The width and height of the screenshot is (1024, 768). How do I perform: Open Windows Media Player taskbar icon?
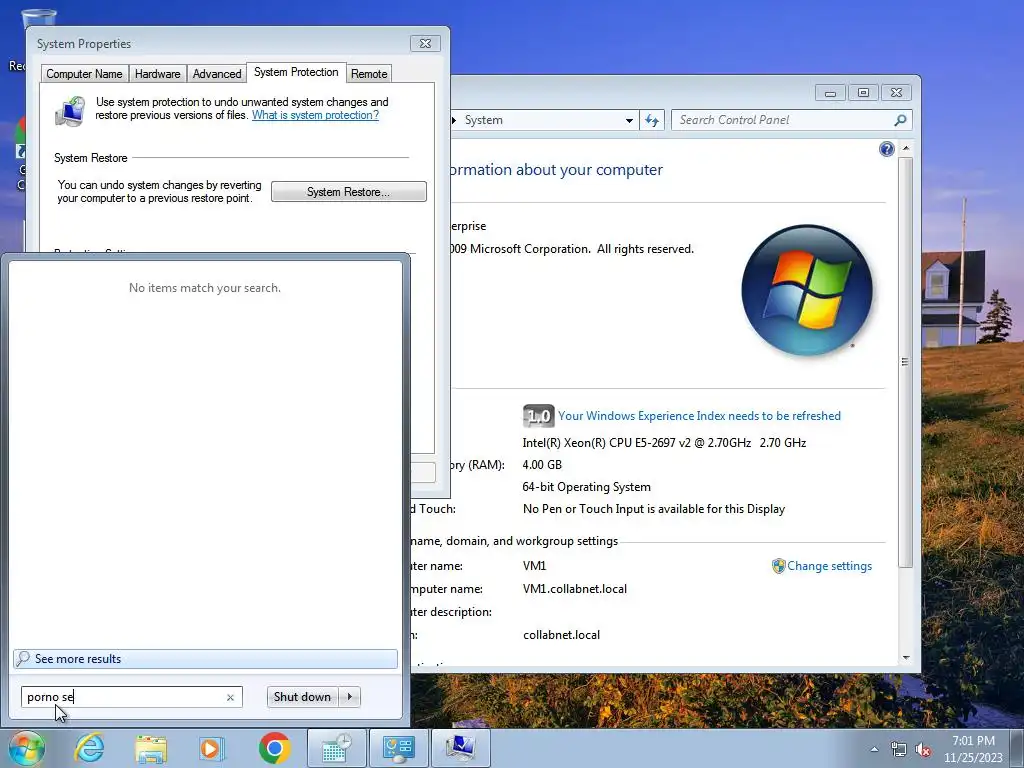211,748
